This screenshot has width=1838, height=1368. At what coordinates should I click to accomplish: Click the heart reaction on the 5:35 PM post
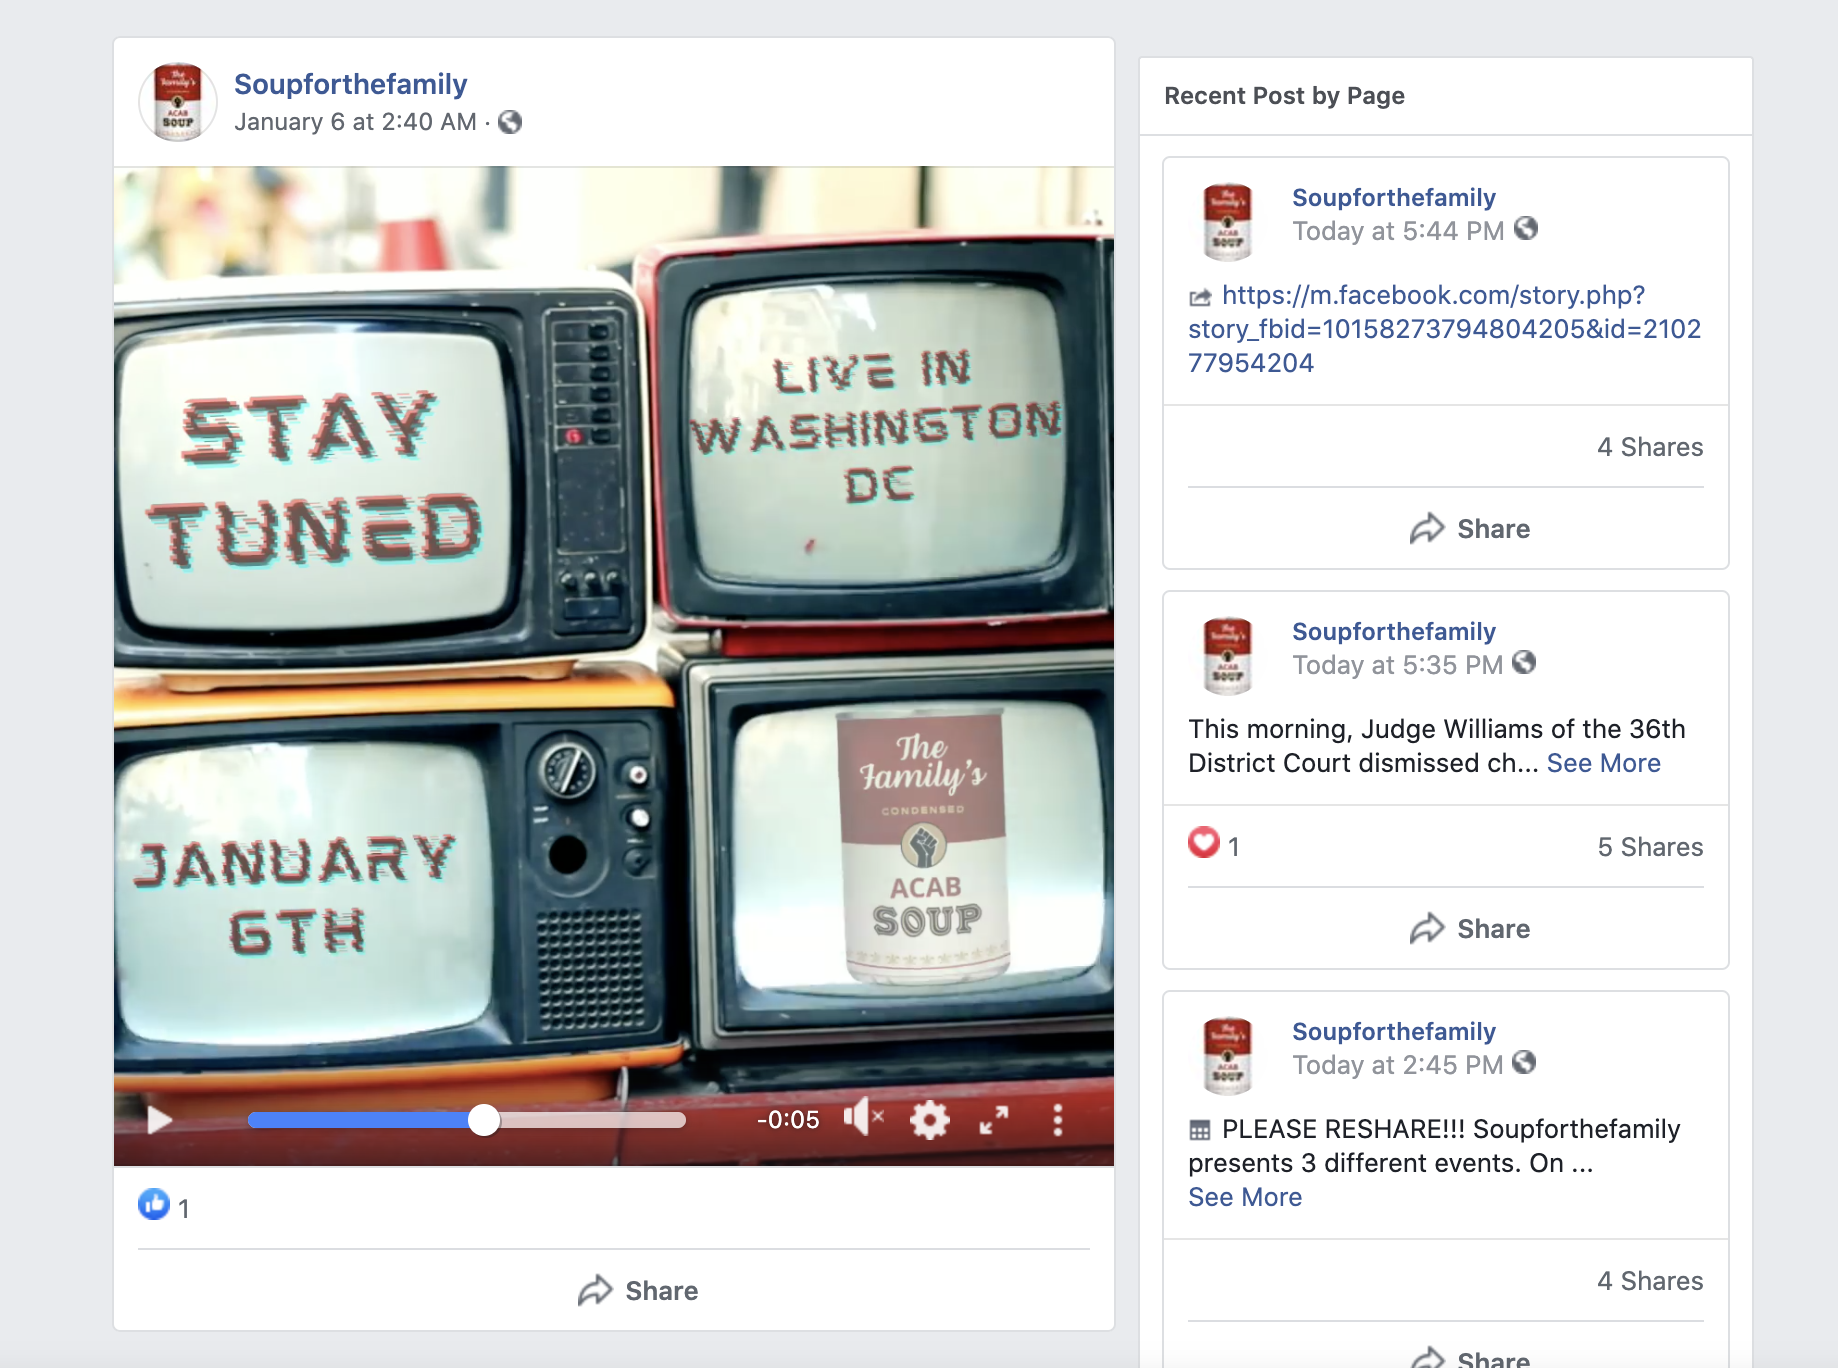tap(1204, 843)
